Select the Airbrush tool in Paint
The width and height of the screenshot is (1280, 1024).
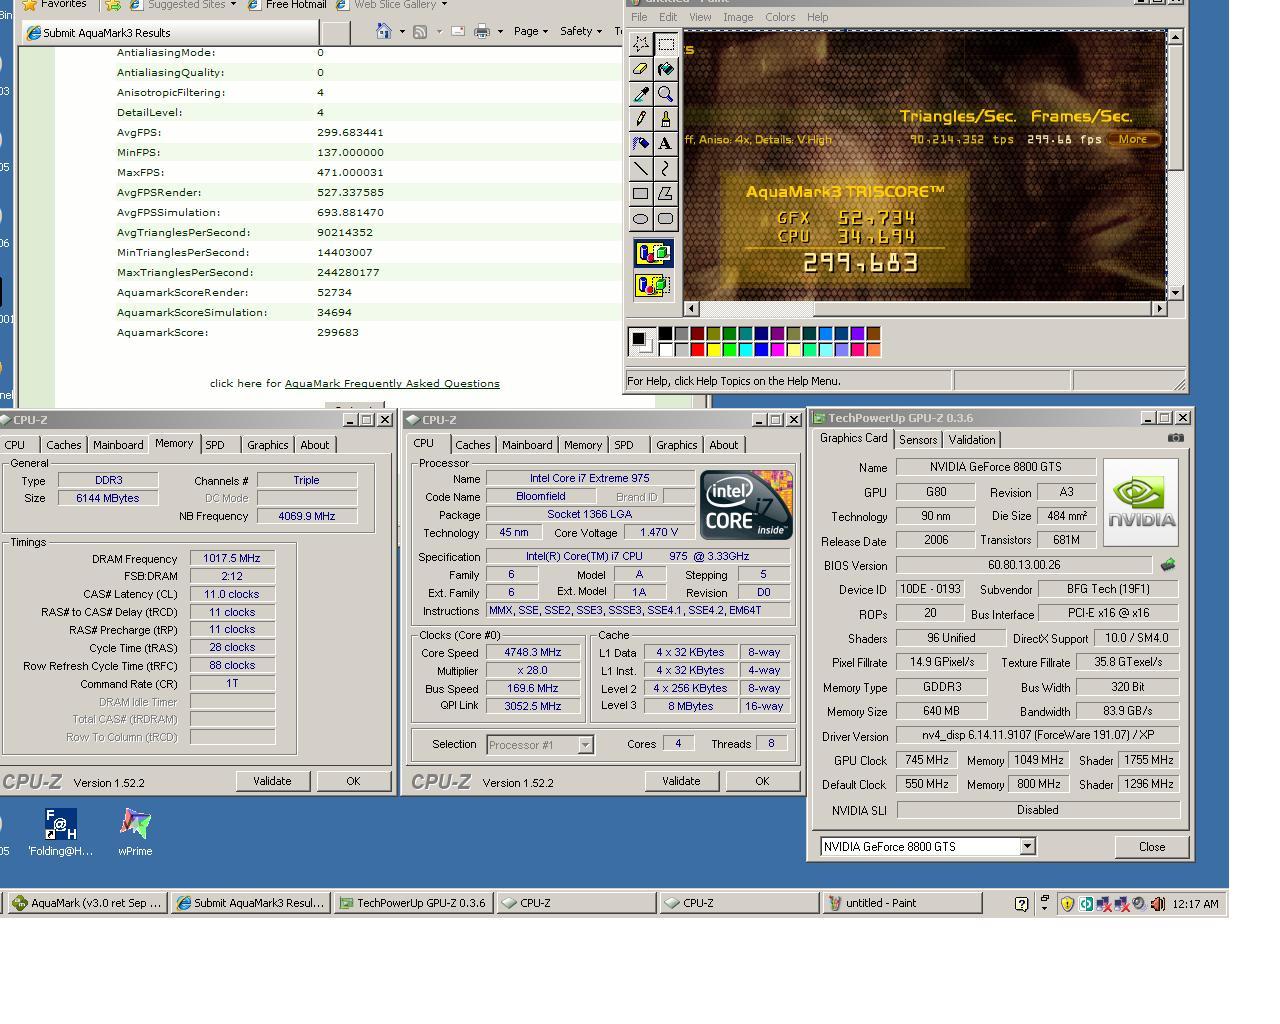tap(641, 144)
